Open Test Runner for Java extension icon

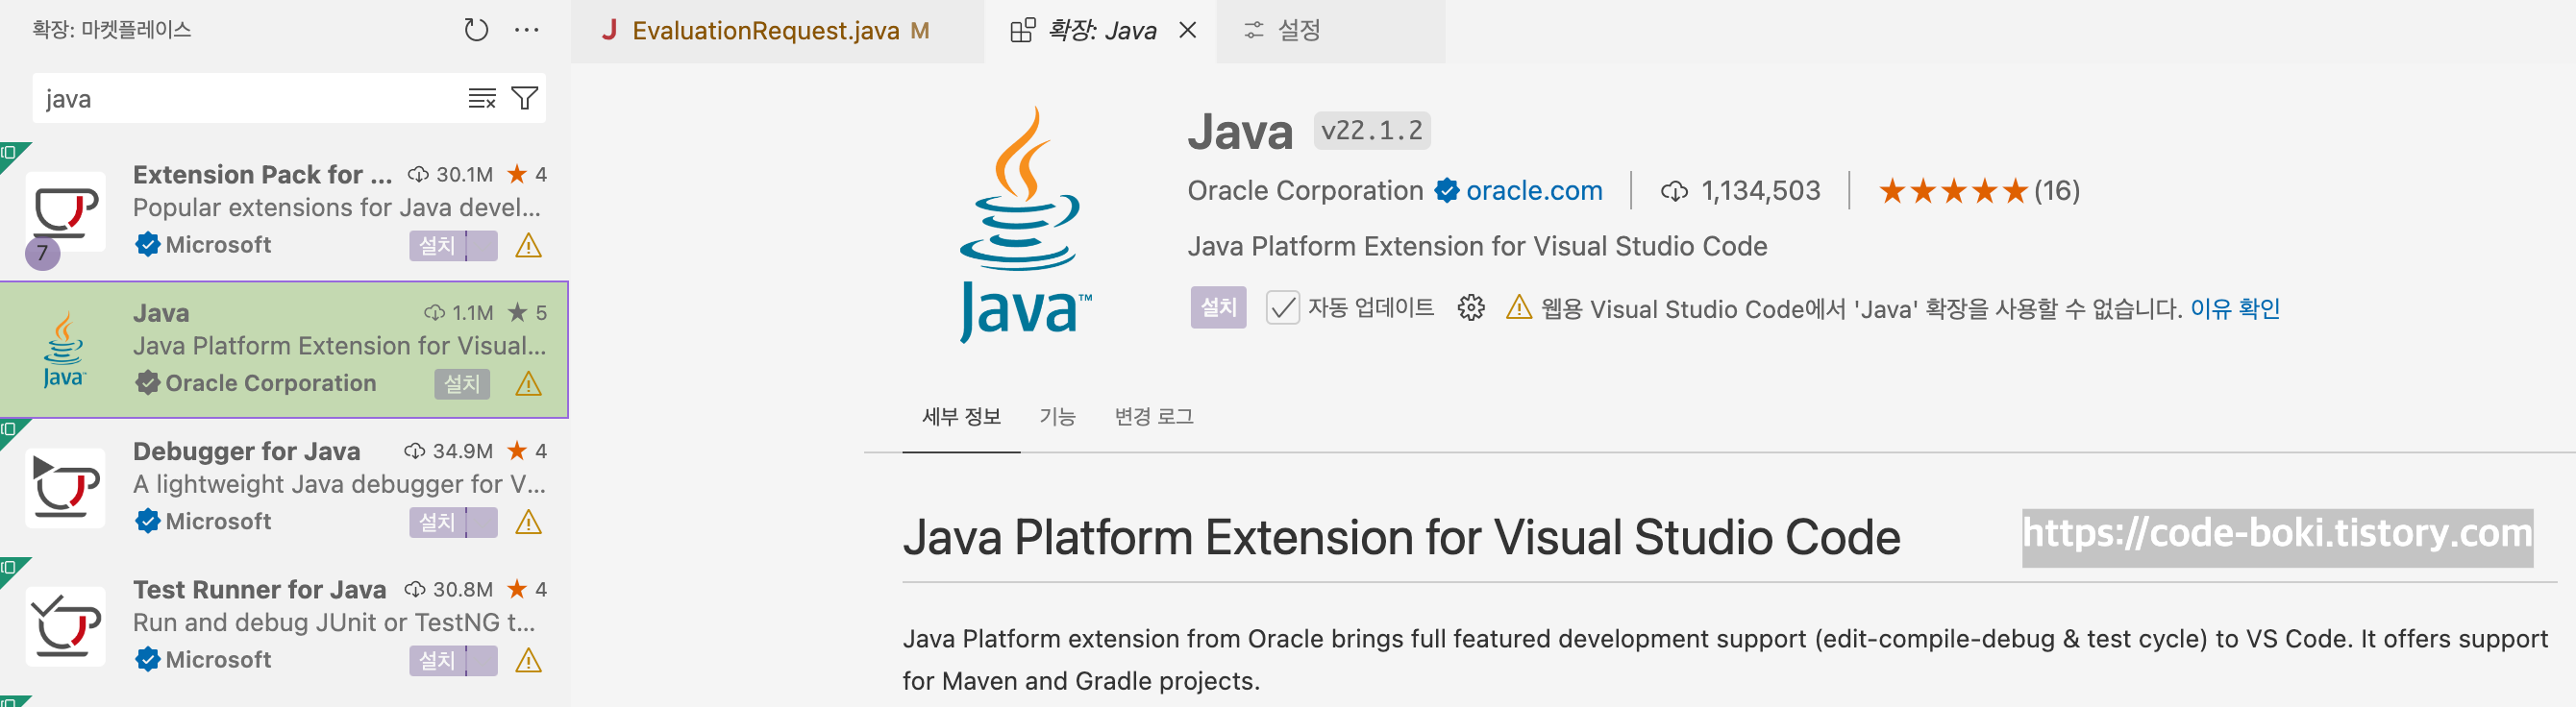pyautogui.click(x=66, y=625)
